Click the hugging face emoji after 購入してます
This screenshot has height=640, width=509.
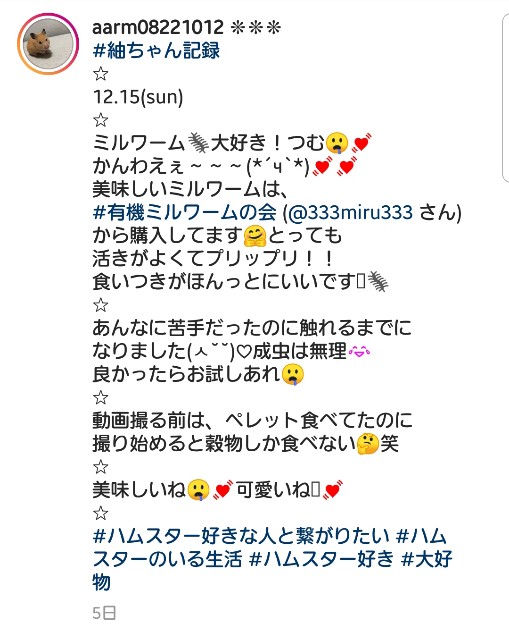[x=255, y=236]
